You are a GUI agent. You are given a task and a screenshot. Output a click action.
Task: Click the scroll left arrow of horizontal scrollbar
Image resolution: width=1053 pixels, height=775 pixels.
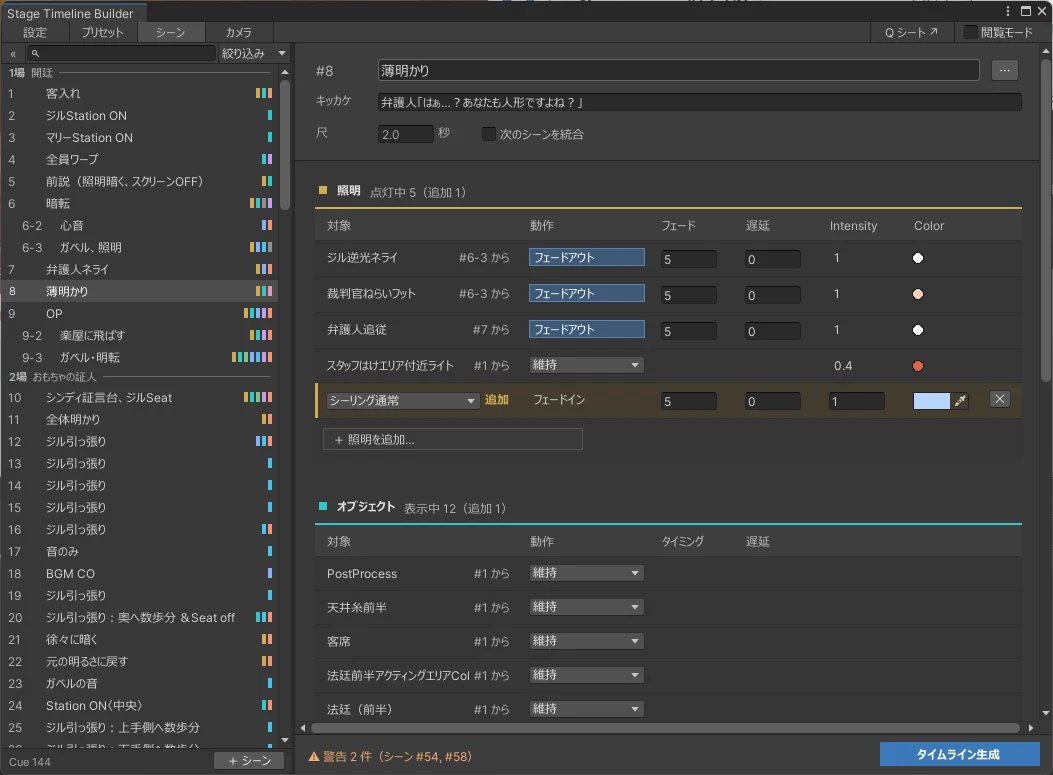point(303,728)
